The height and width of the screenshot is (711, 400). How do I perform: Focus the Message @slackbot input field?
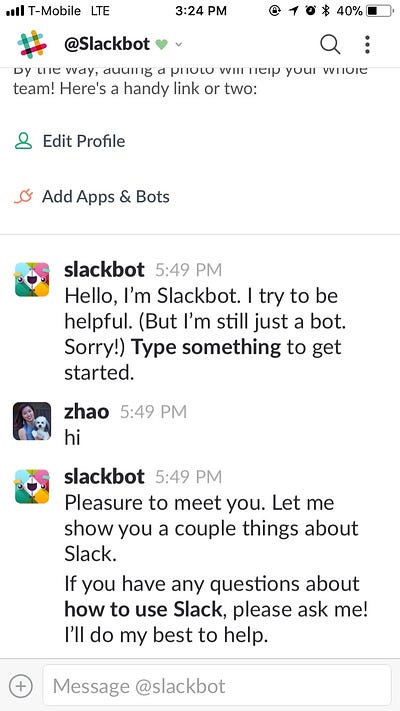tap(217, 686)
